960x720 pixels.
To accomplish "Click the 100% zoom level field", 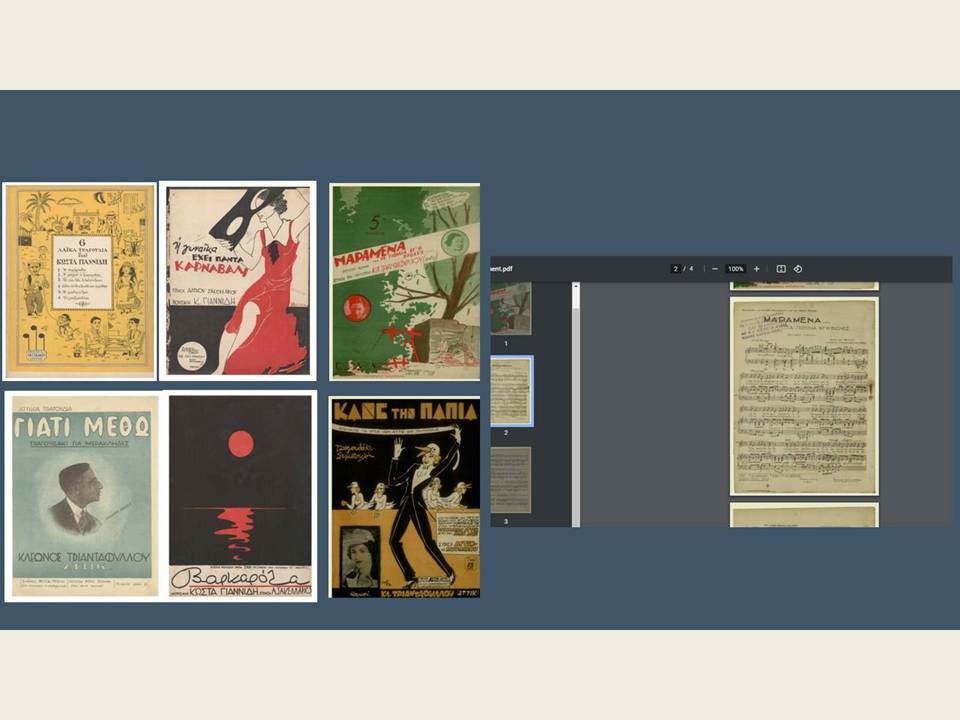I will tap(736, 269).
